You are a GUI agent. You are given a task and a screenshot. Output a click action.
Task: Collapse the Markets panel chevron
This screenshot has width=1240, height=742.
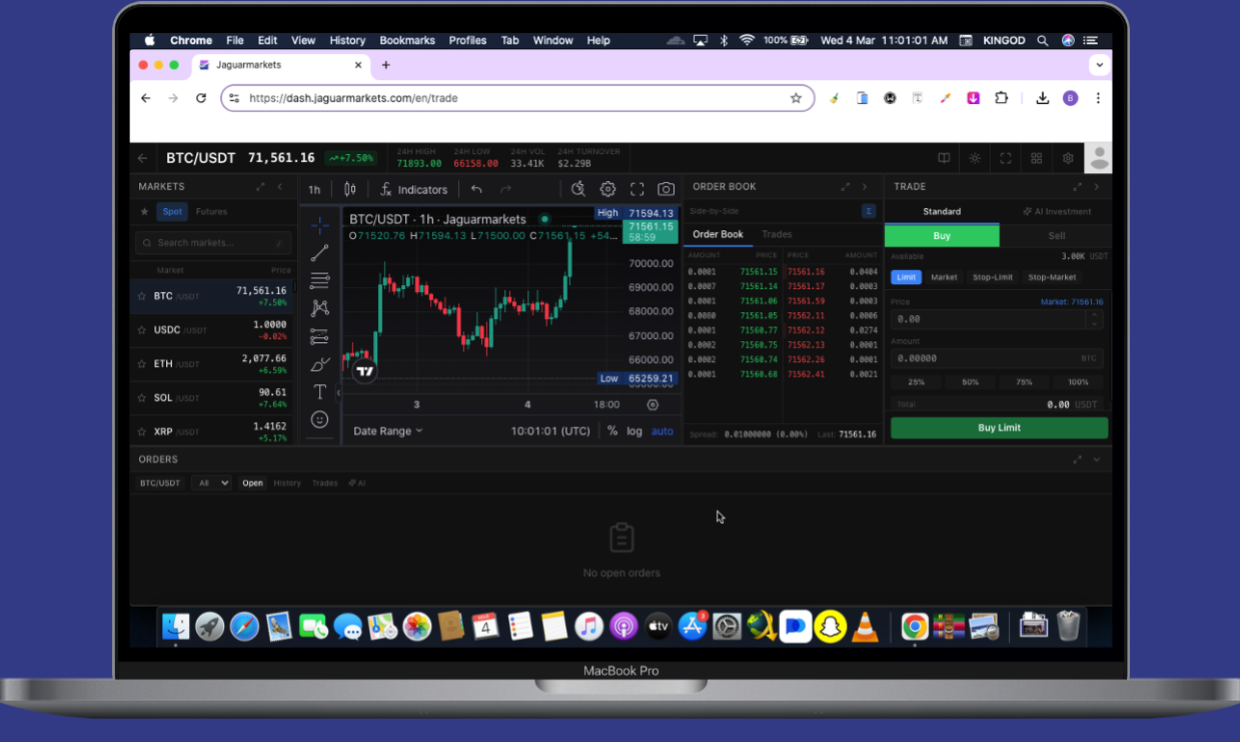(280, 187)
